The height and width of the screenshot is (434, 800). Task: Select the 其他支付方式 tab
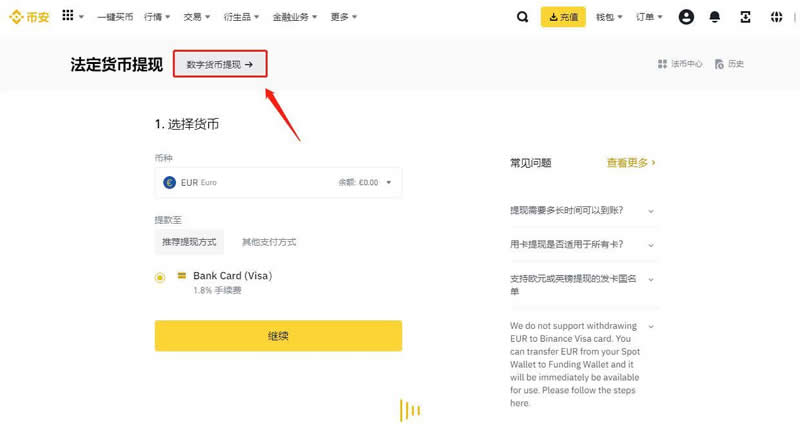(269, 242)
